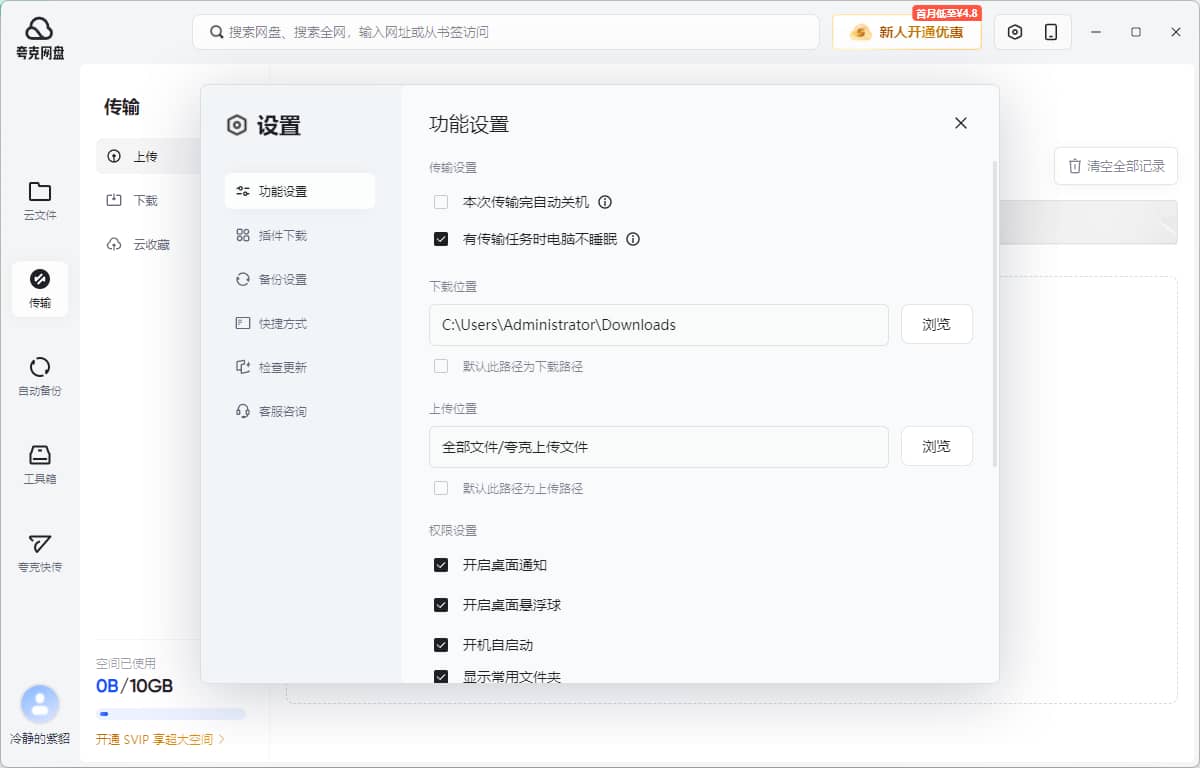Check 默认此路径为上传路径
The image size is (1200, 768).
tap(441, 488)
